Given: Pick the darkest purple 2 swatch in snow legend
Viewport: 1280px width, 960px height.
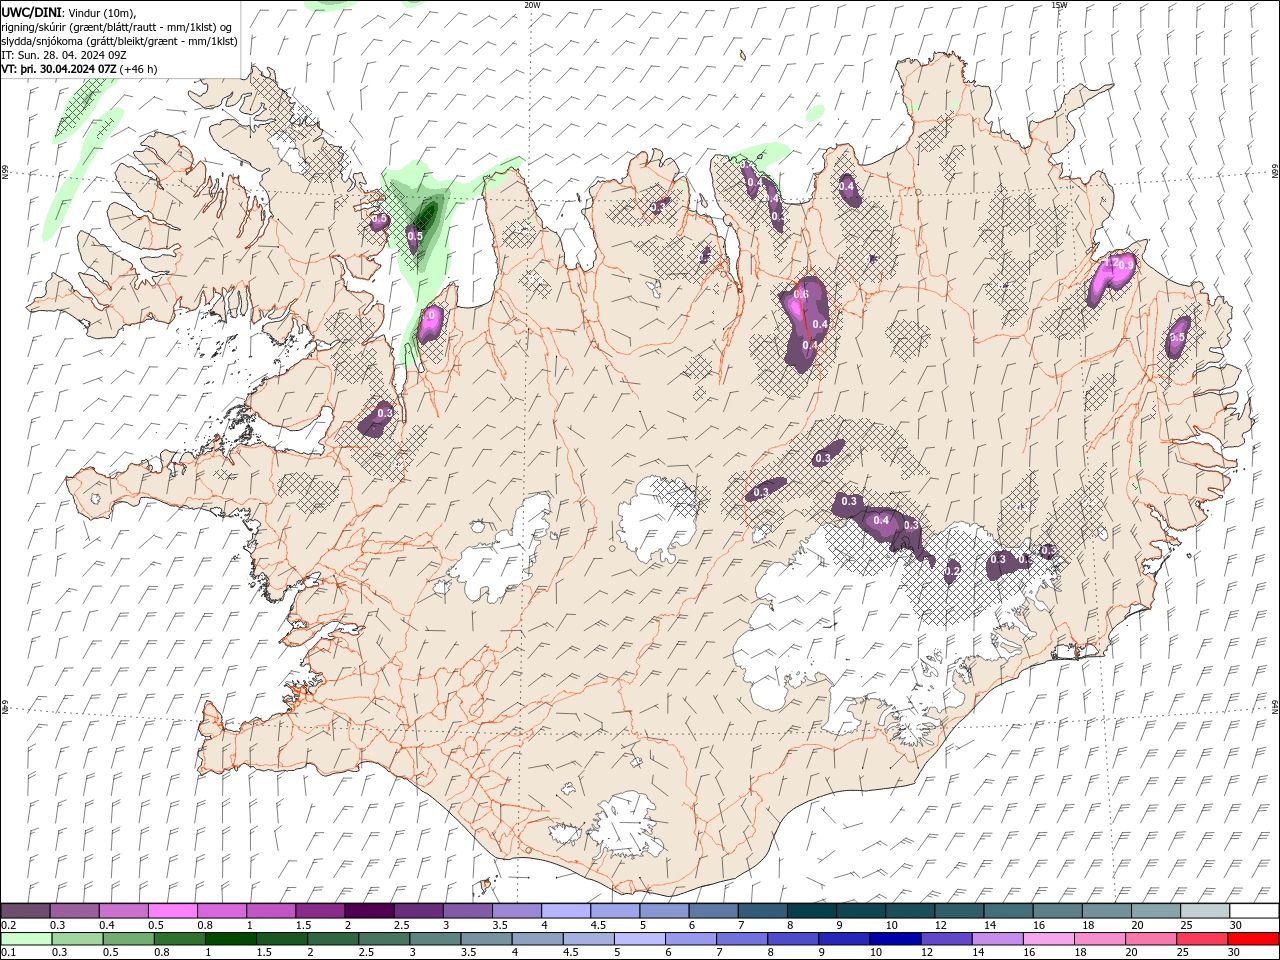Looking at the screenshot, I should (369, 910).
